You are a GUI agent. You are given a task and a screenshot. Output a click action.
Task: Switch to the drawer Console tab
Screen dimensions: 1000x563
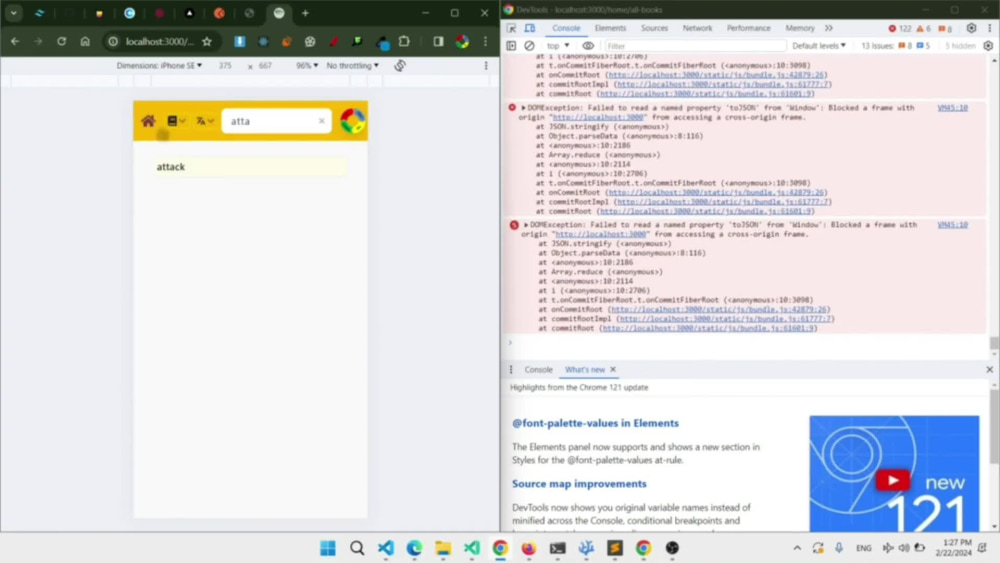(x=538, y=370)
